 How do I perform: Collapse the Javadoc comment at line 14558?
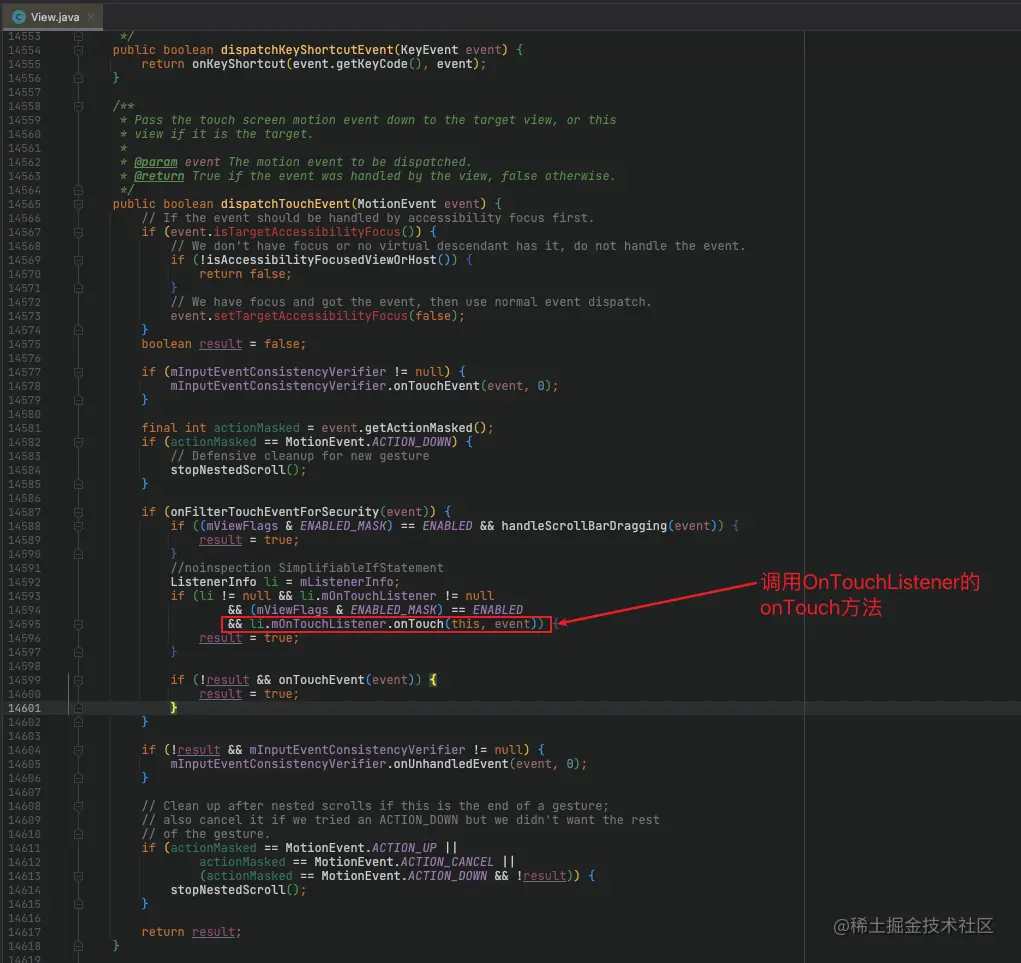(78, 106)
